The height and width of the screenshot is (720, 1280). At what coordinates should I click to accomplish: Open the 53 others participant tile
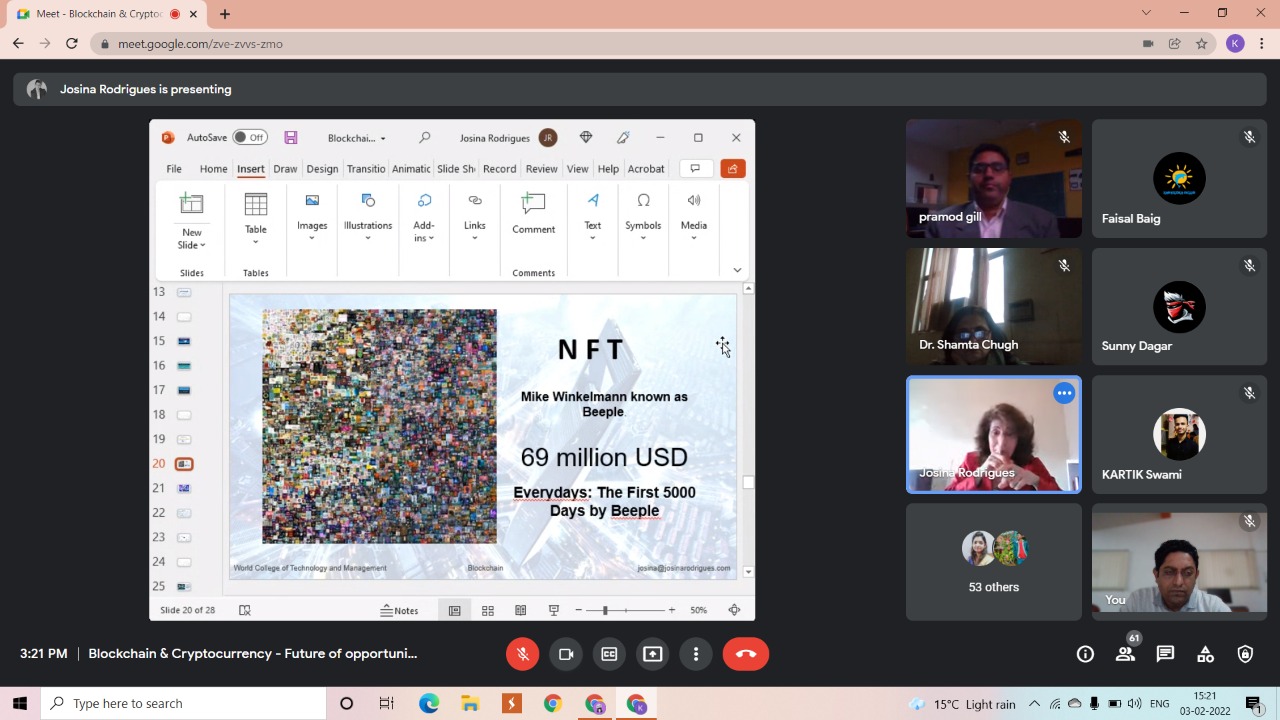coord(993,562)
